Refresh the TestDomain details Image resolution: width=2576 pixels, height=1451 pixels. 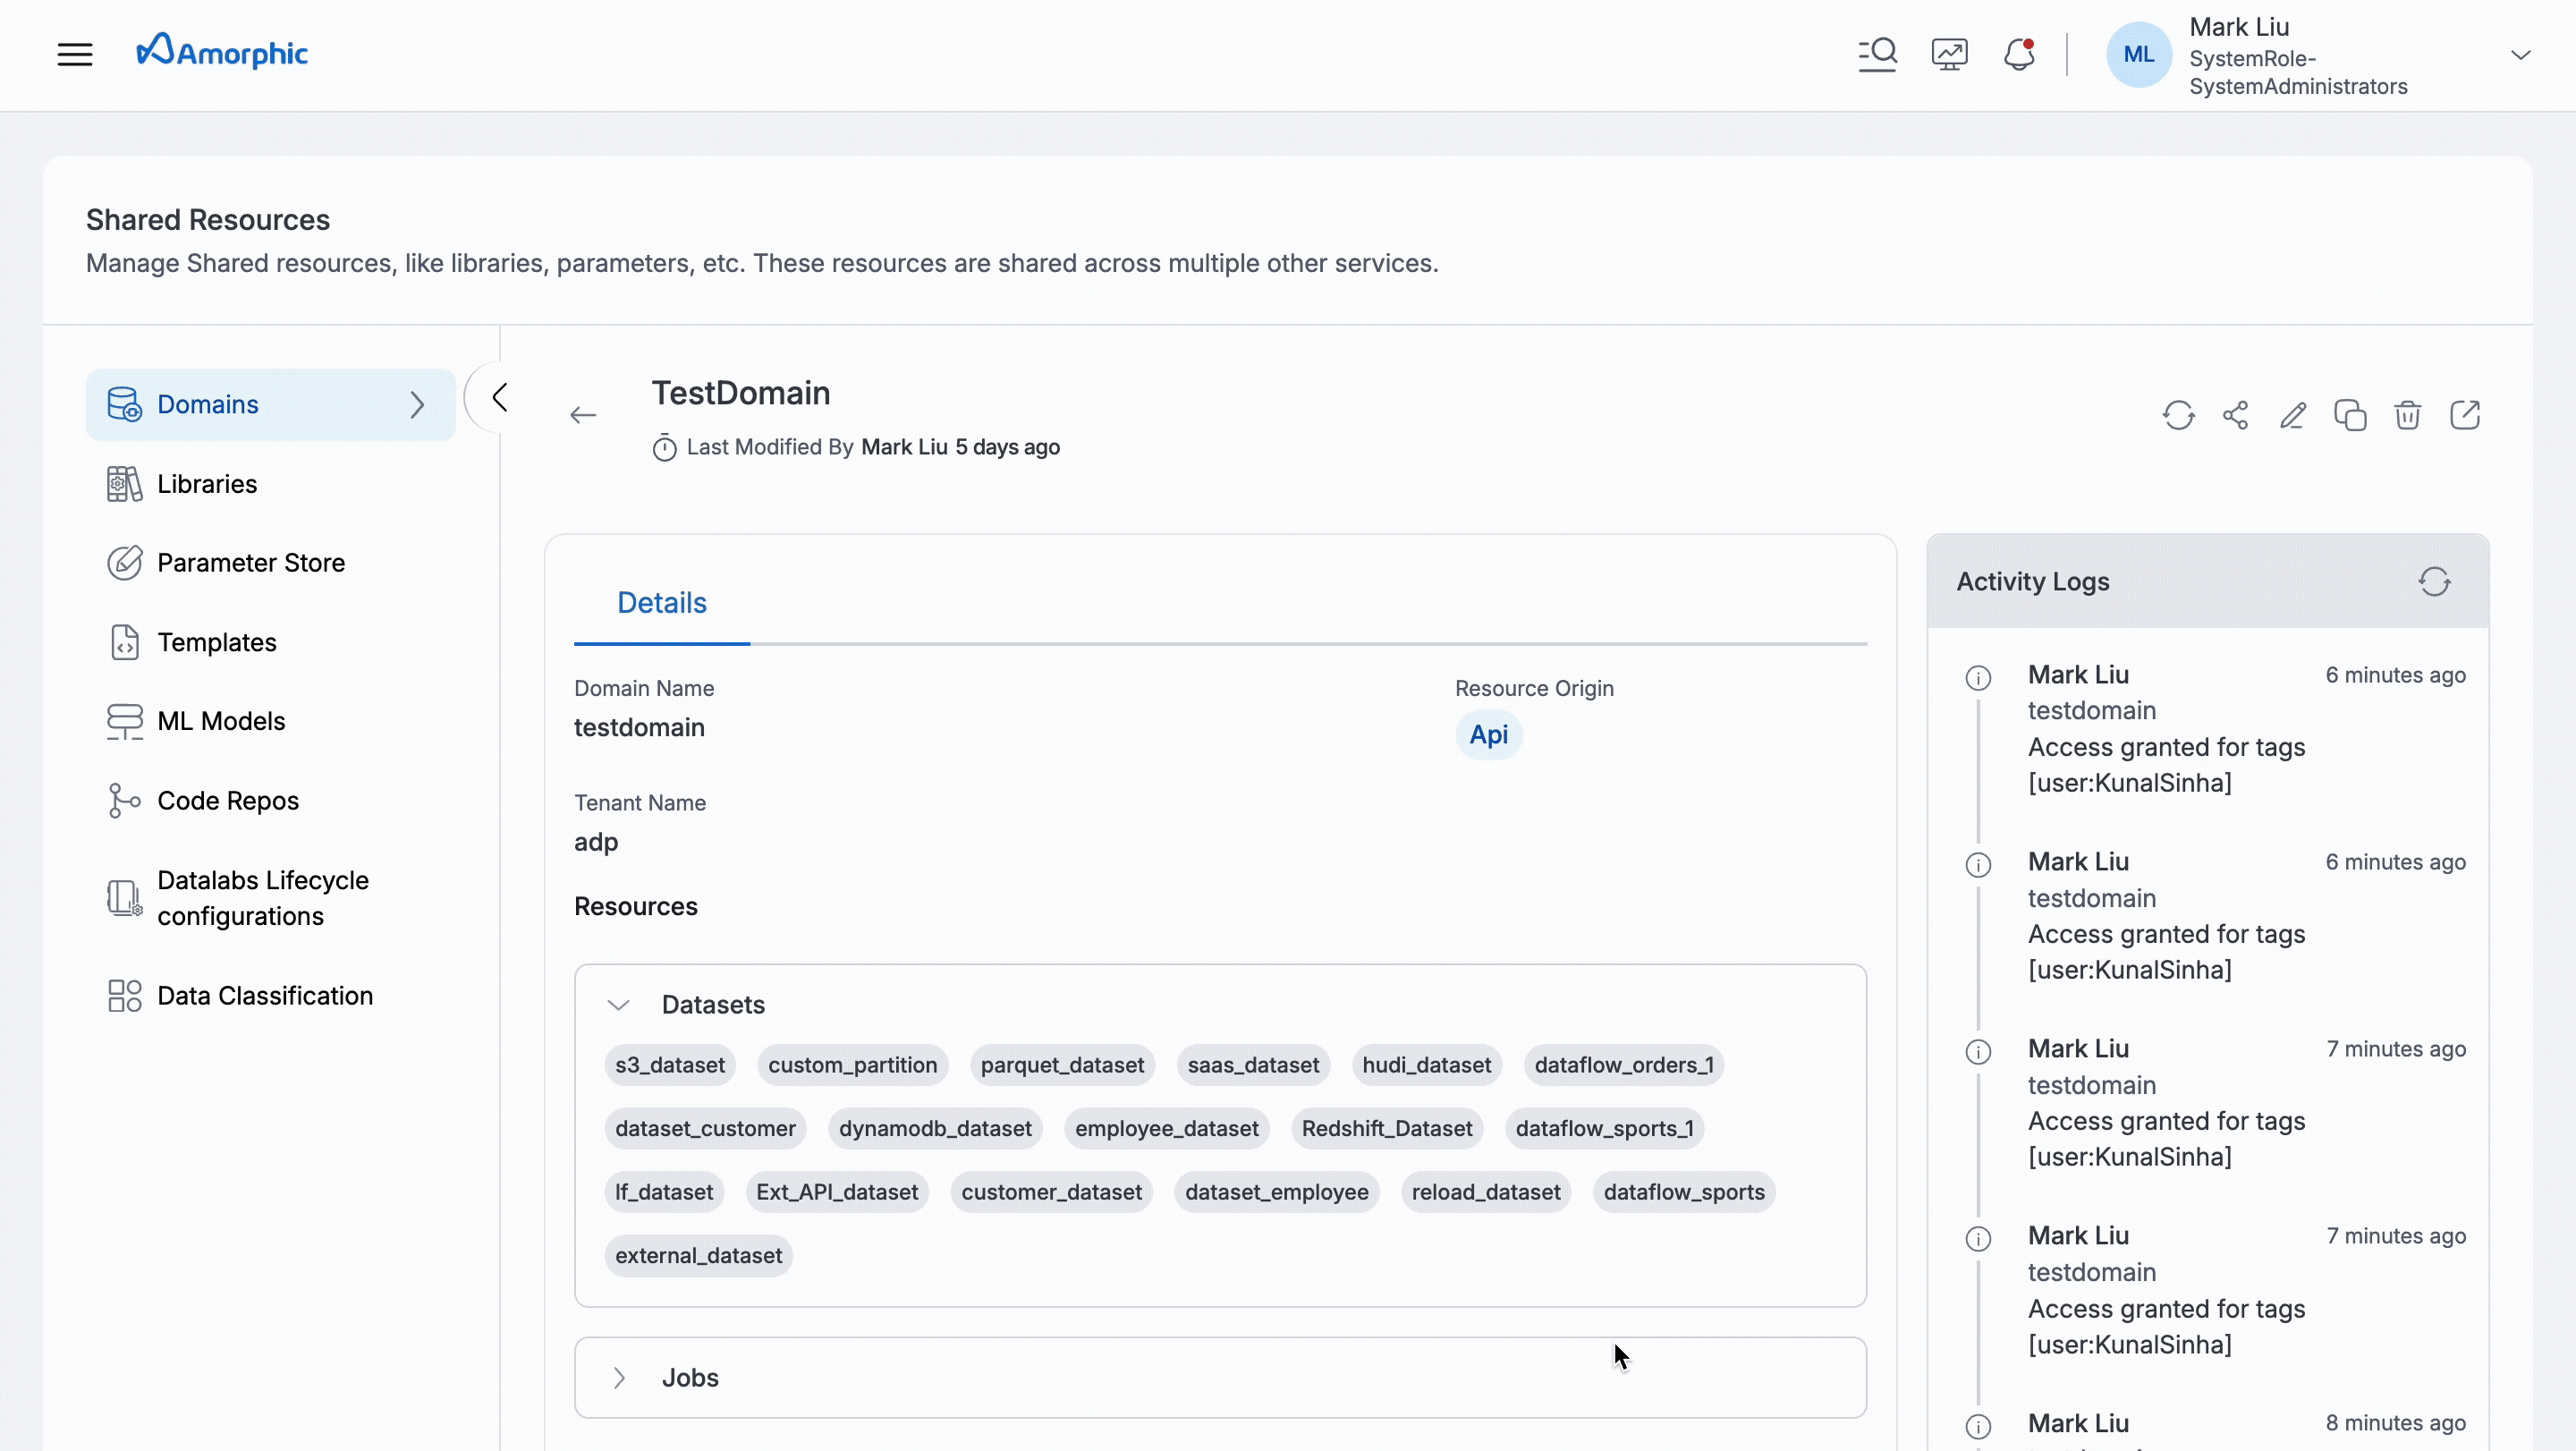click(x=2178, y=415)
